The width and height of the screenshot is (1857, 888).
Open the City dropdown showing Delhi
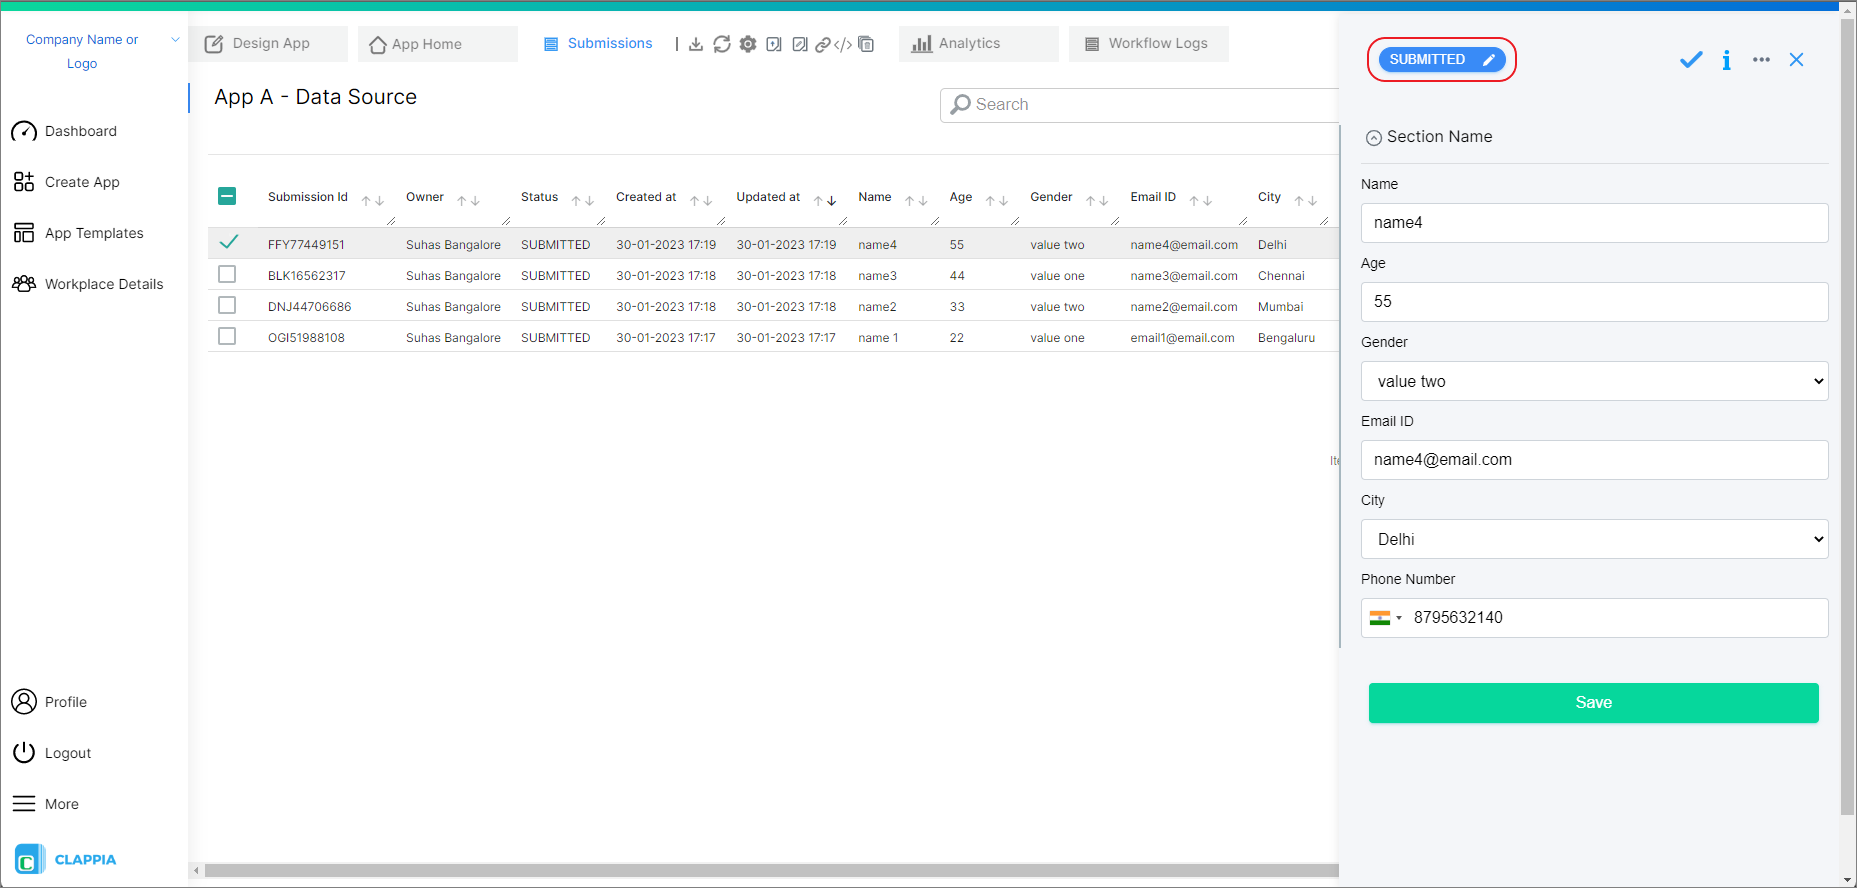tap(1594, 539)
